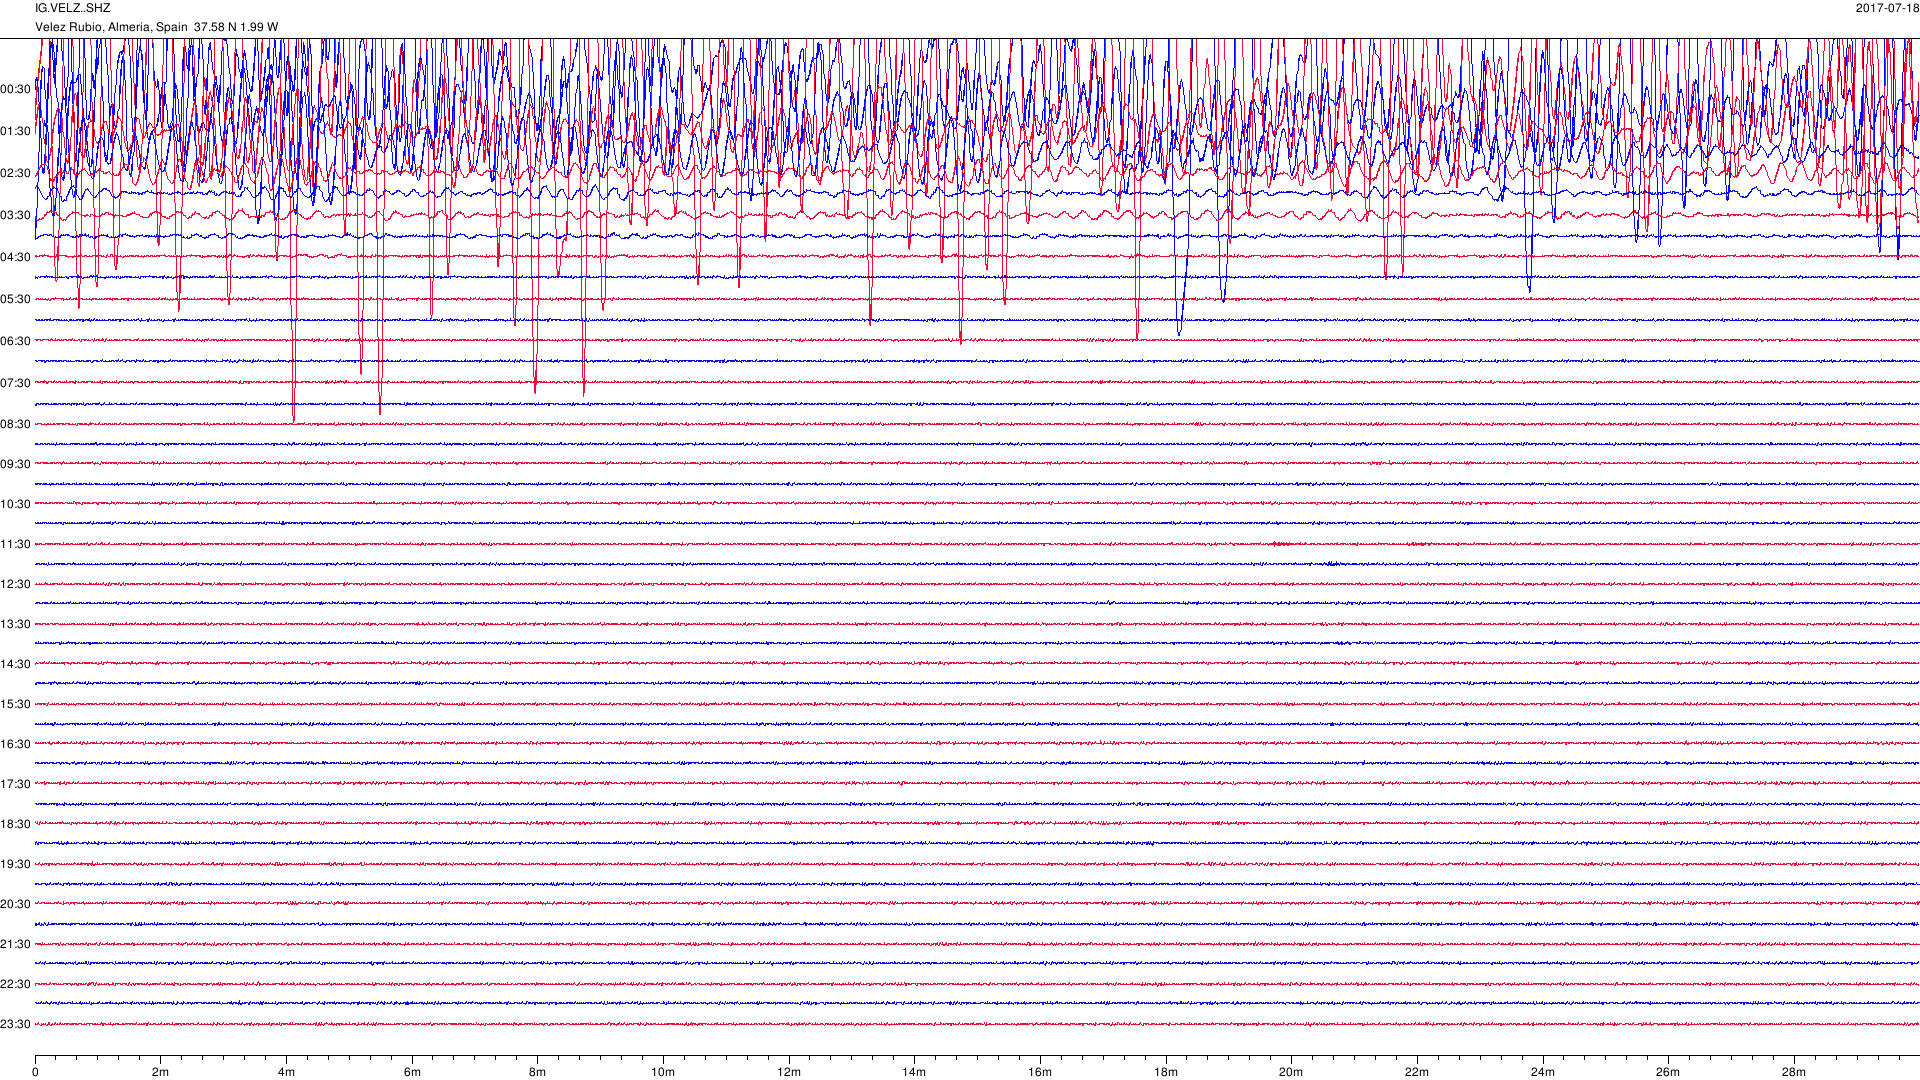Select the 26m mark on the minute axis
Viewport: 1920px width, 1080px height.
1668,1072
